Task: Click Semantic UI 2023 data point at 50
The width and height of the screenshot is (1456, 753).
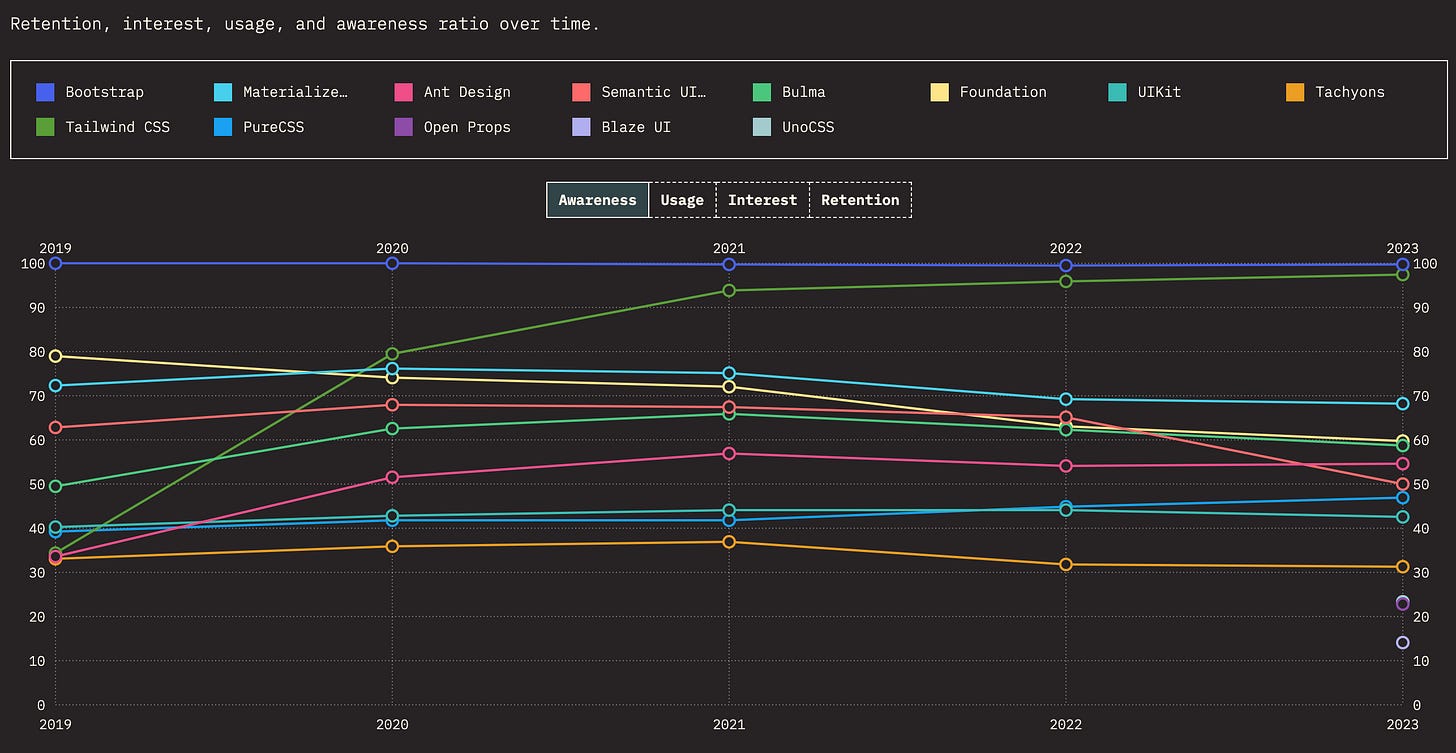Action: pyautogui.click(x=1402, y=484)
